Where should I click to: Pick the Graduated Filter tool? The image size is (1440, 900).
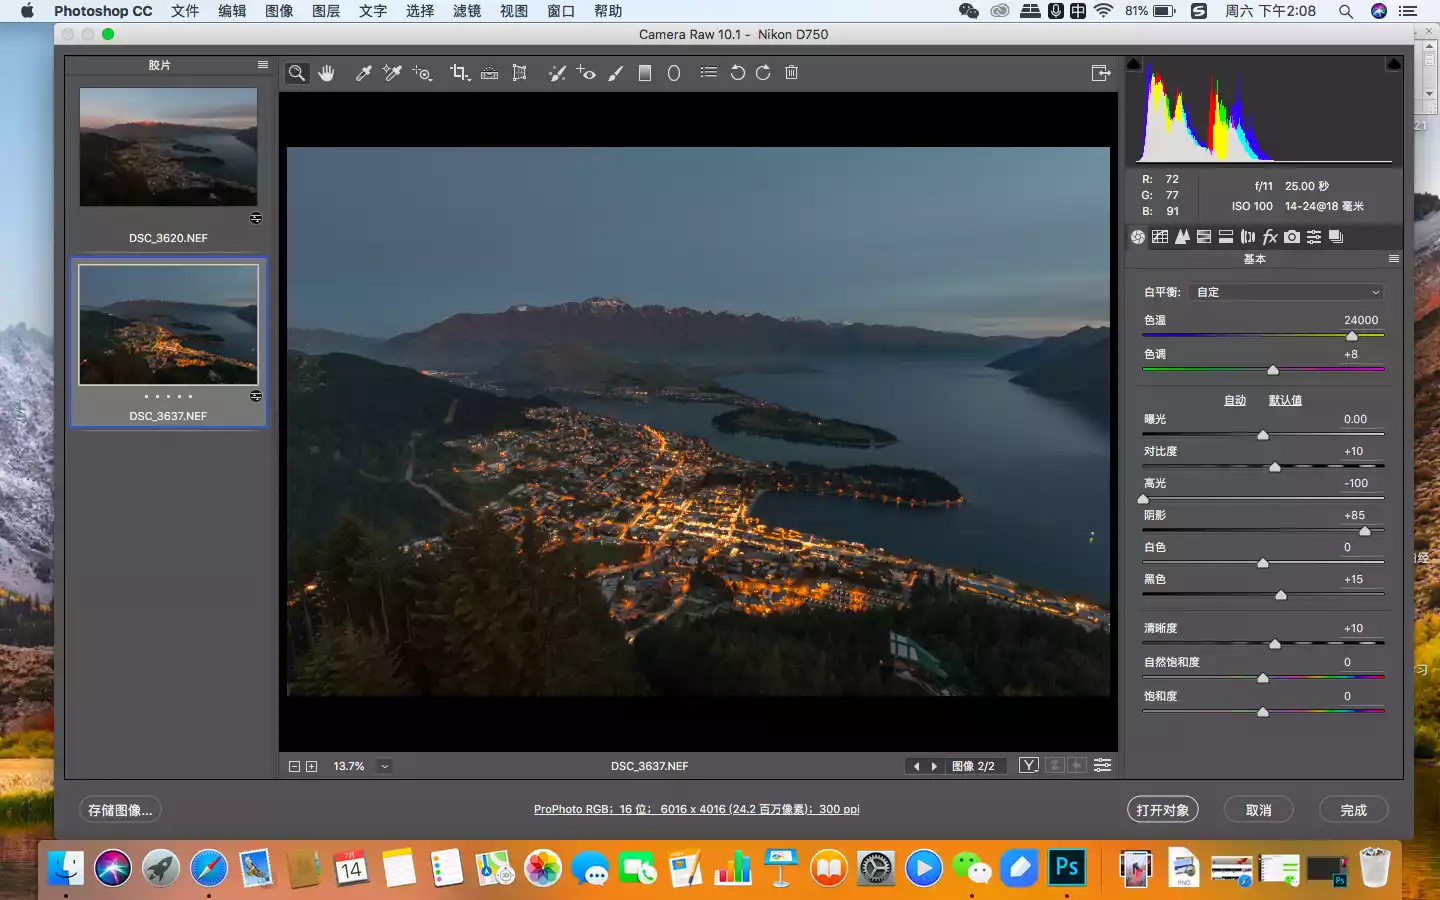[645, 73]
